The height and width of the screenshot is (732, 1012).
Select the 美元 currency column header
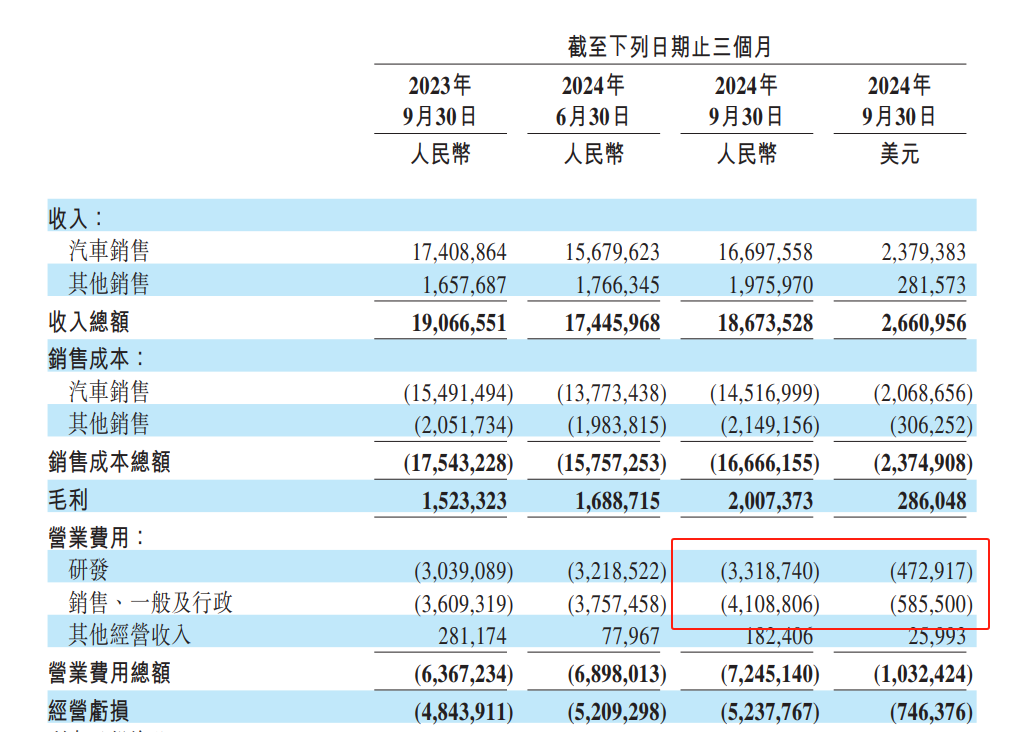pyautogui.click(x=899, y=154)
